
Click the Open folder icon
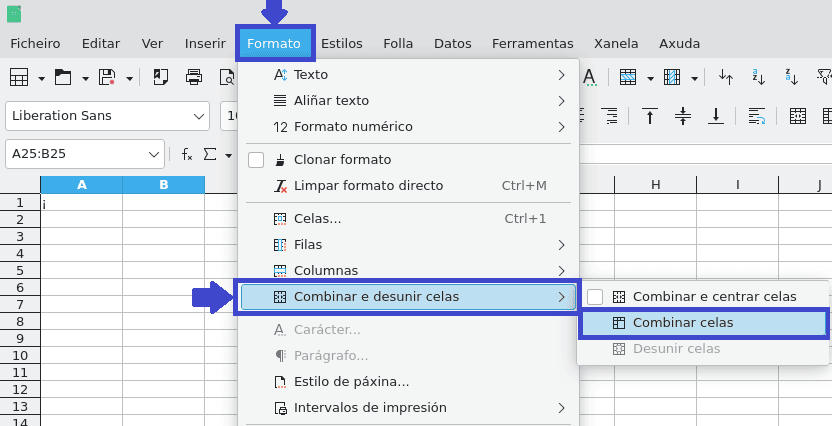tap(63, 77)
